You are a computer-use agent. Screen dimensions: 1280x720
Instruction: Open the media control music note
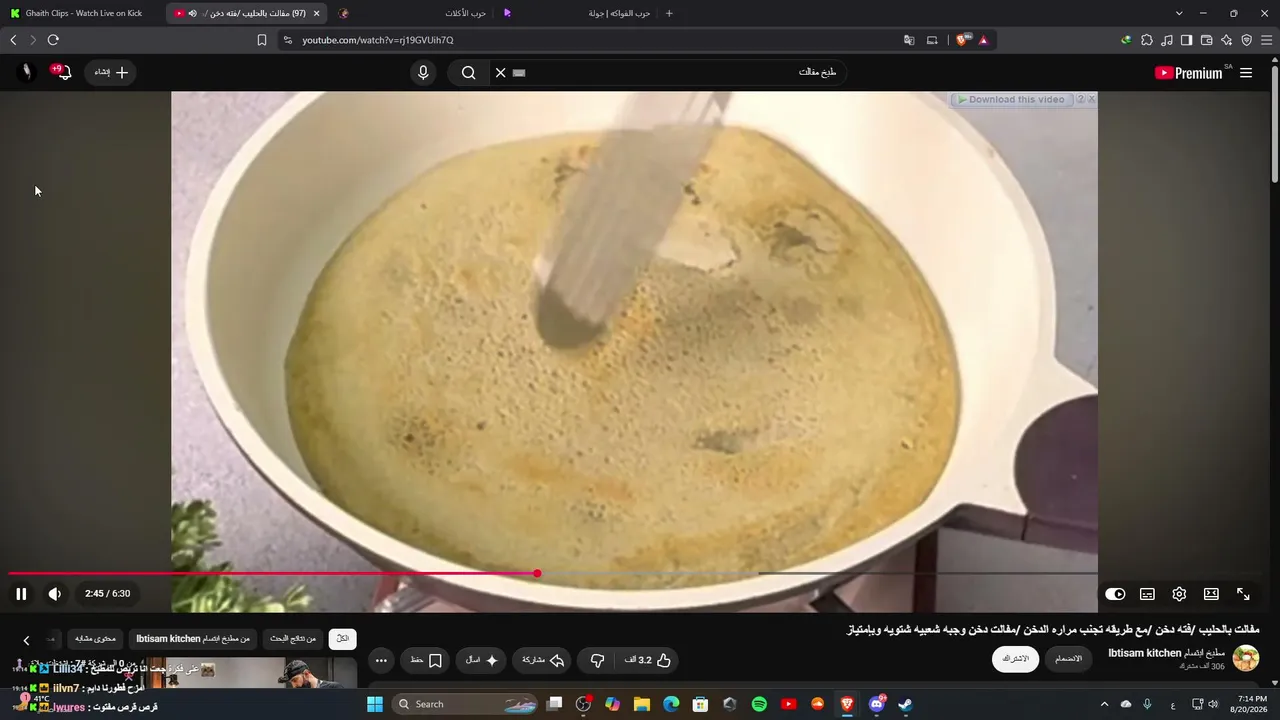click(x=1167, y=40)
